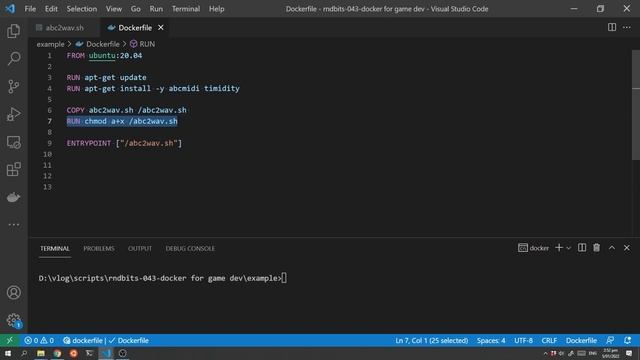
Task: Click 'example' breadcrumb folder
Action: 50,44
